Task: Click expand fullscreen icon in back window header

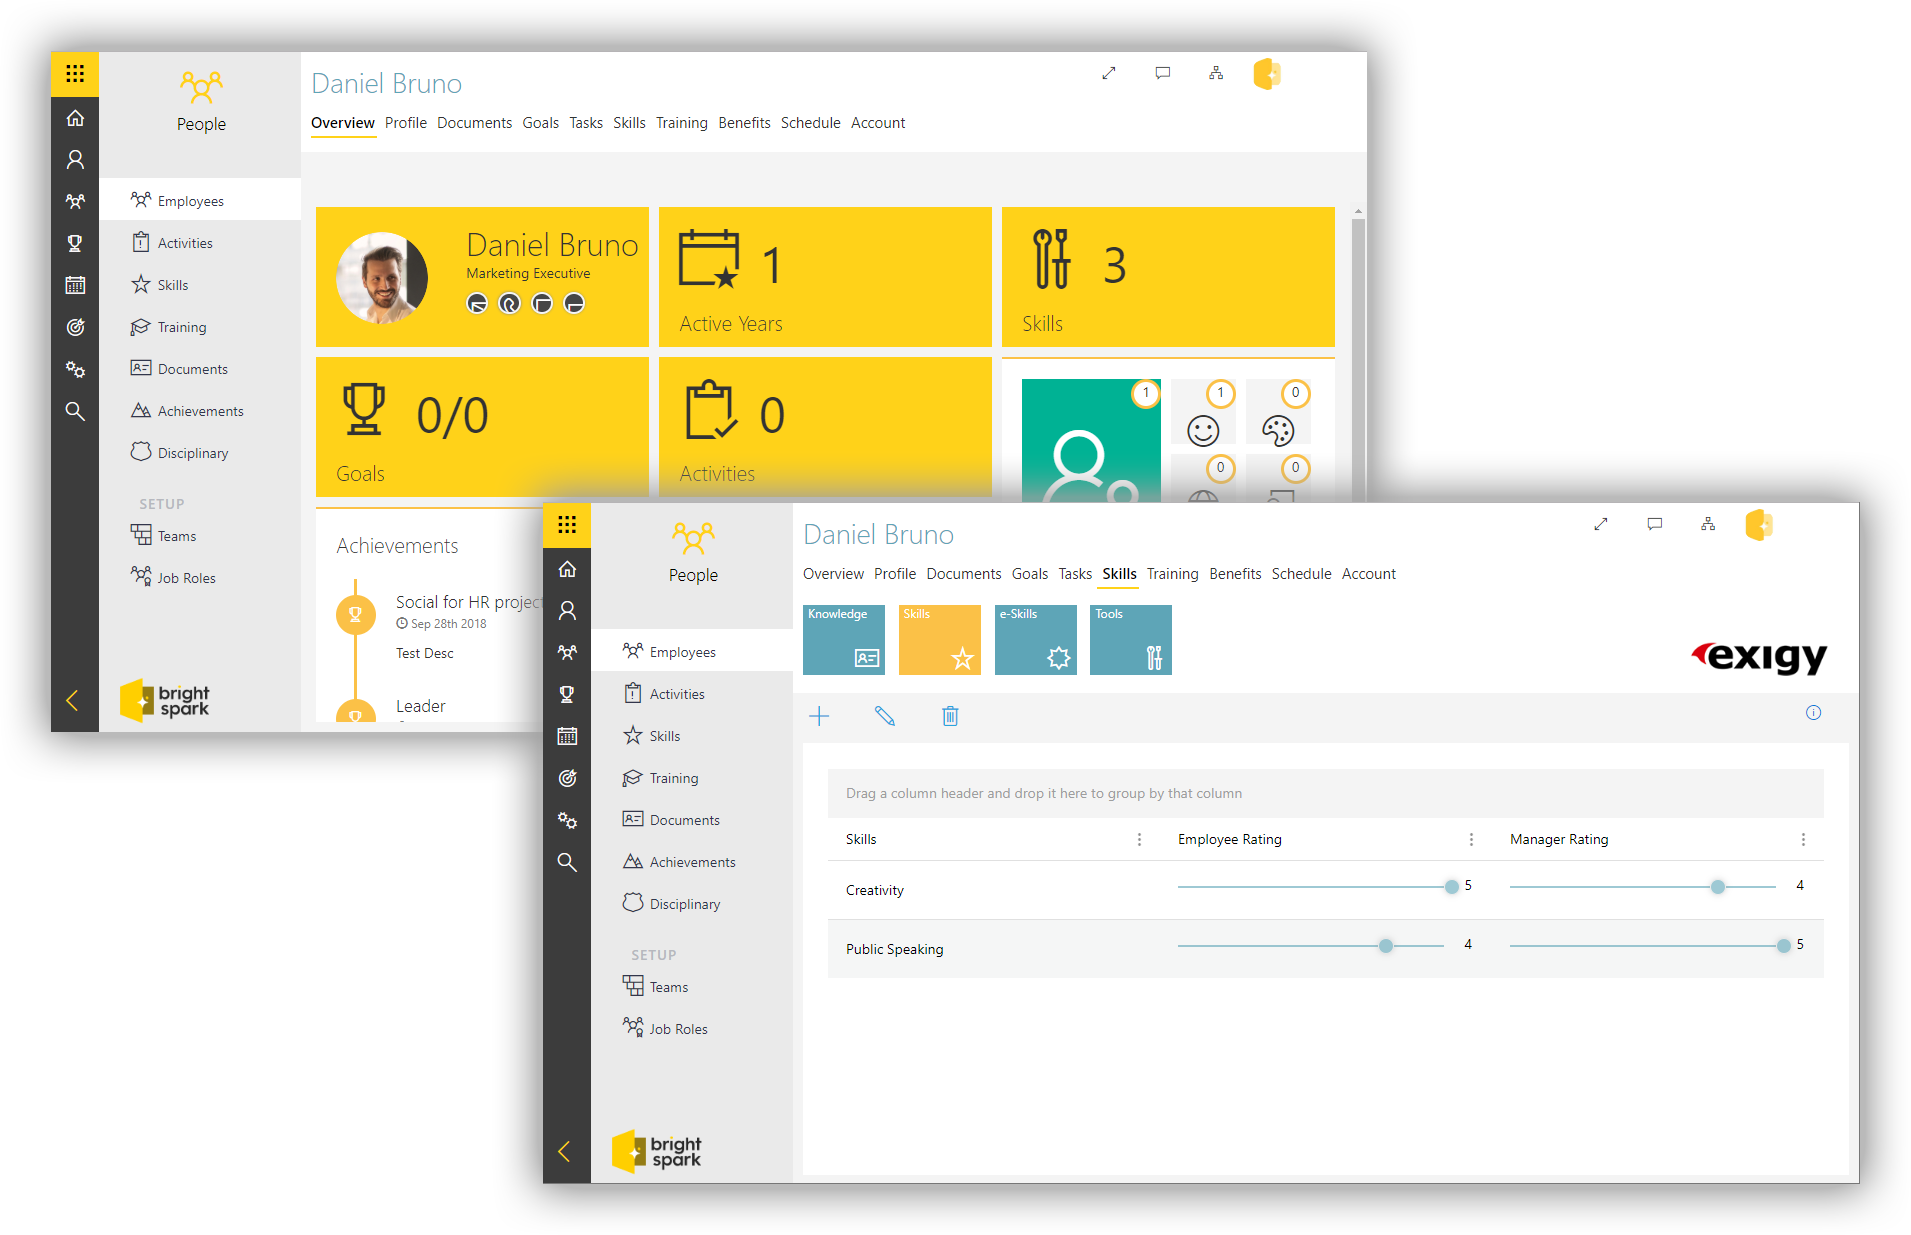Action: [x=1109, y=73]
